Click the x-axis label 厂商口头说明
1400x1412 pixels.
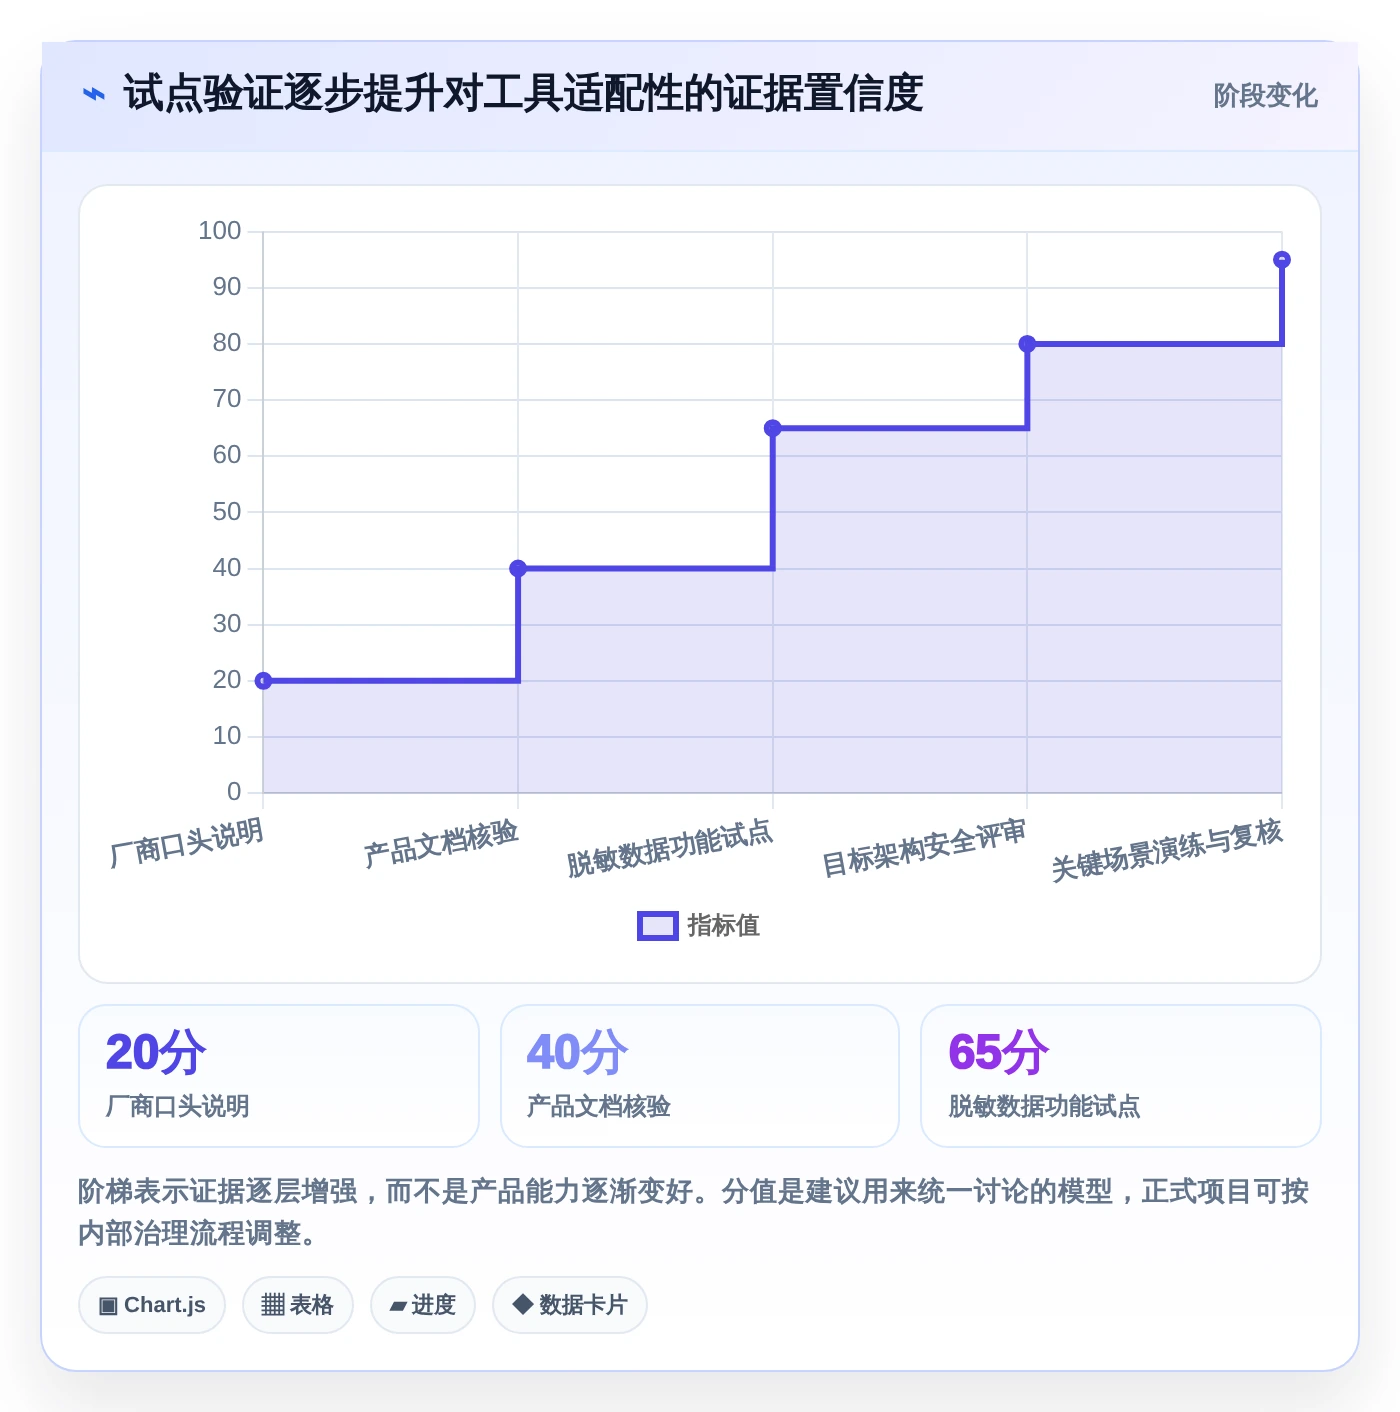(187, 842)
